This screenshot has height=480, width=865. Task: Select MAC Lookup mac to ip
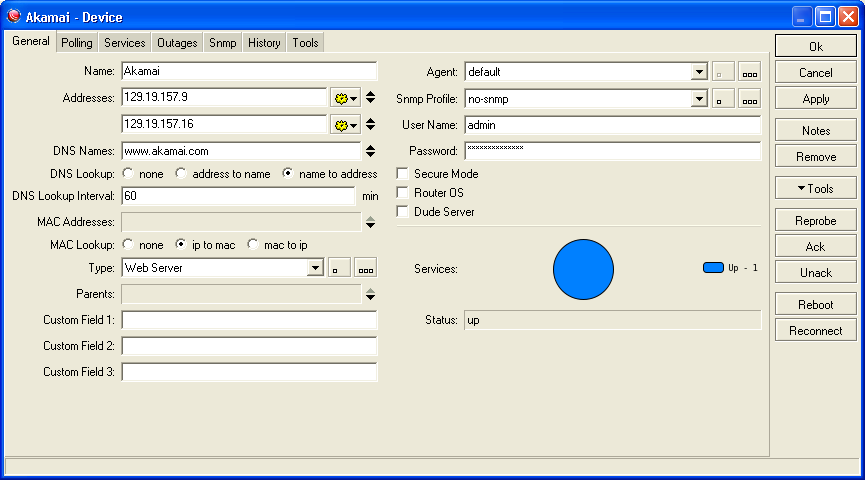tap(253, 244)
